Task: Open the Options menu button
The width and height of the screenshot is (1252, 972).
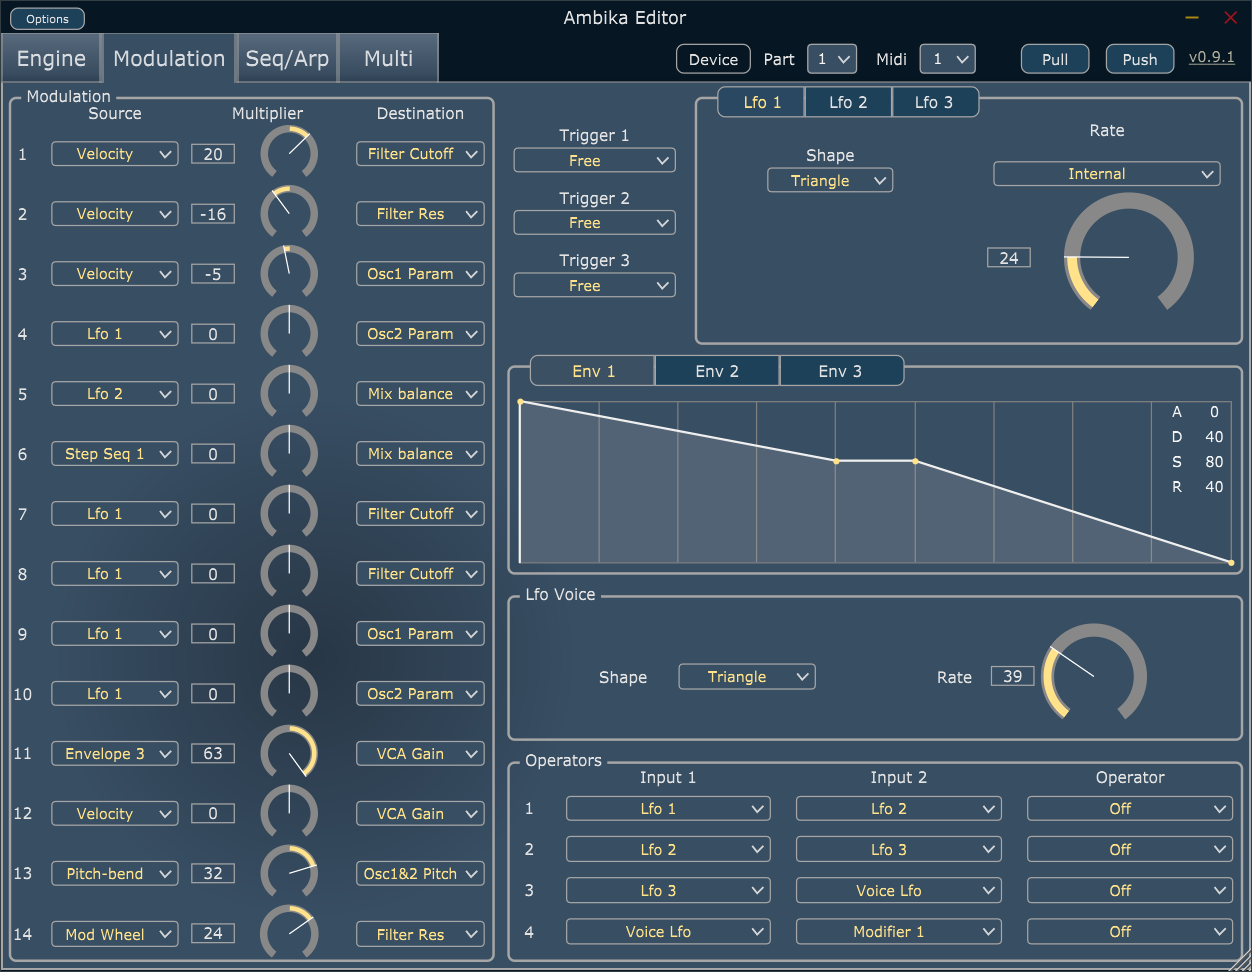Action: pyautogui.click(x=47, y=19)
